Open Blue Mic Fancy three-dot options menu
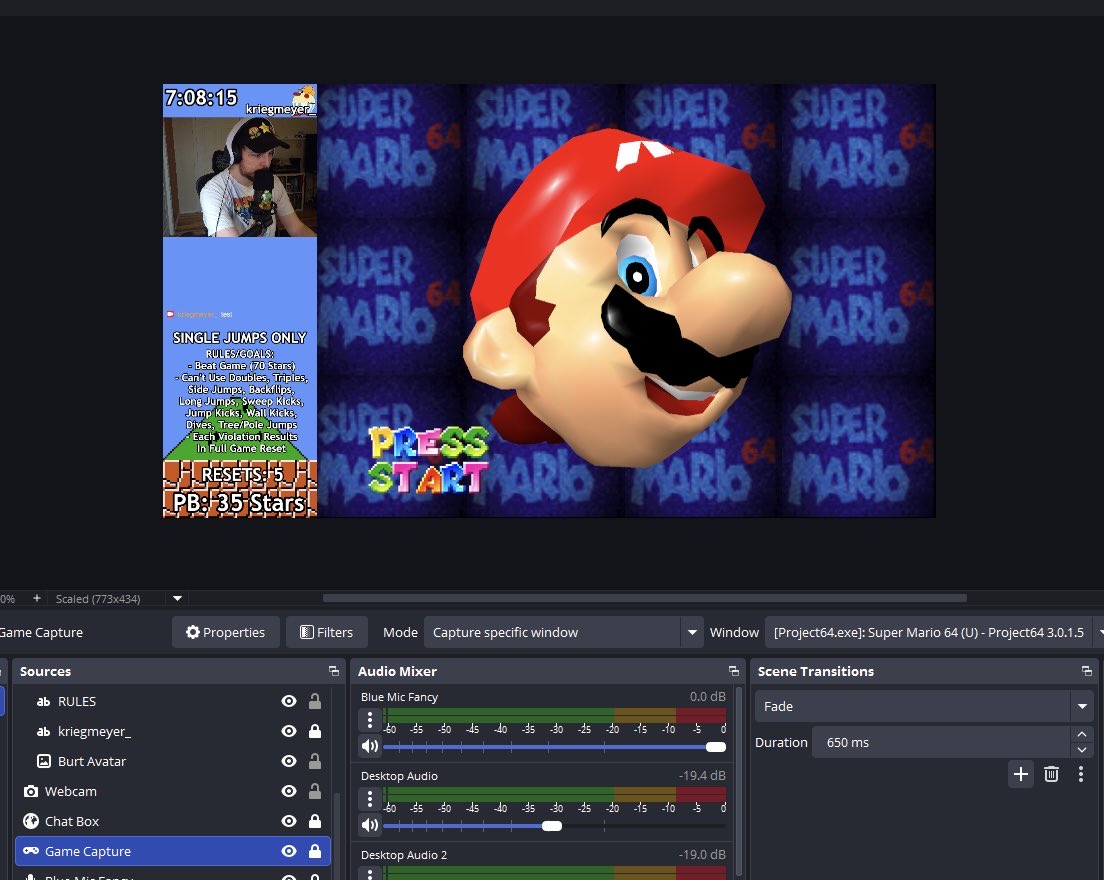 pos(370,719)
